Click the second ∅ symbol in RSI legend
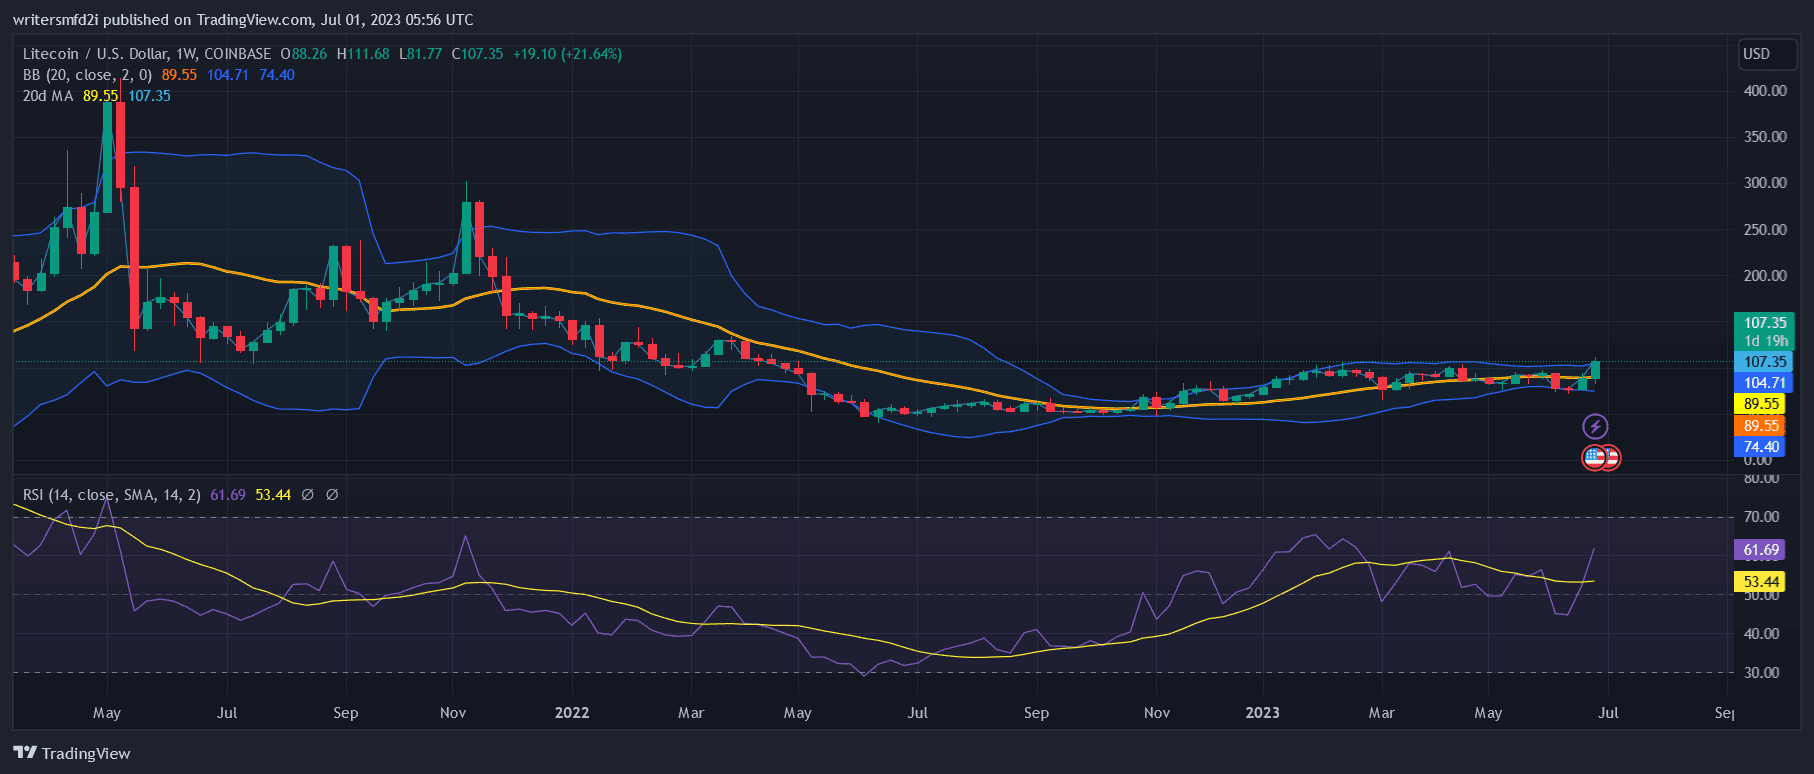The width and height of the screenshot is (1814, 774). click(332, 495)
